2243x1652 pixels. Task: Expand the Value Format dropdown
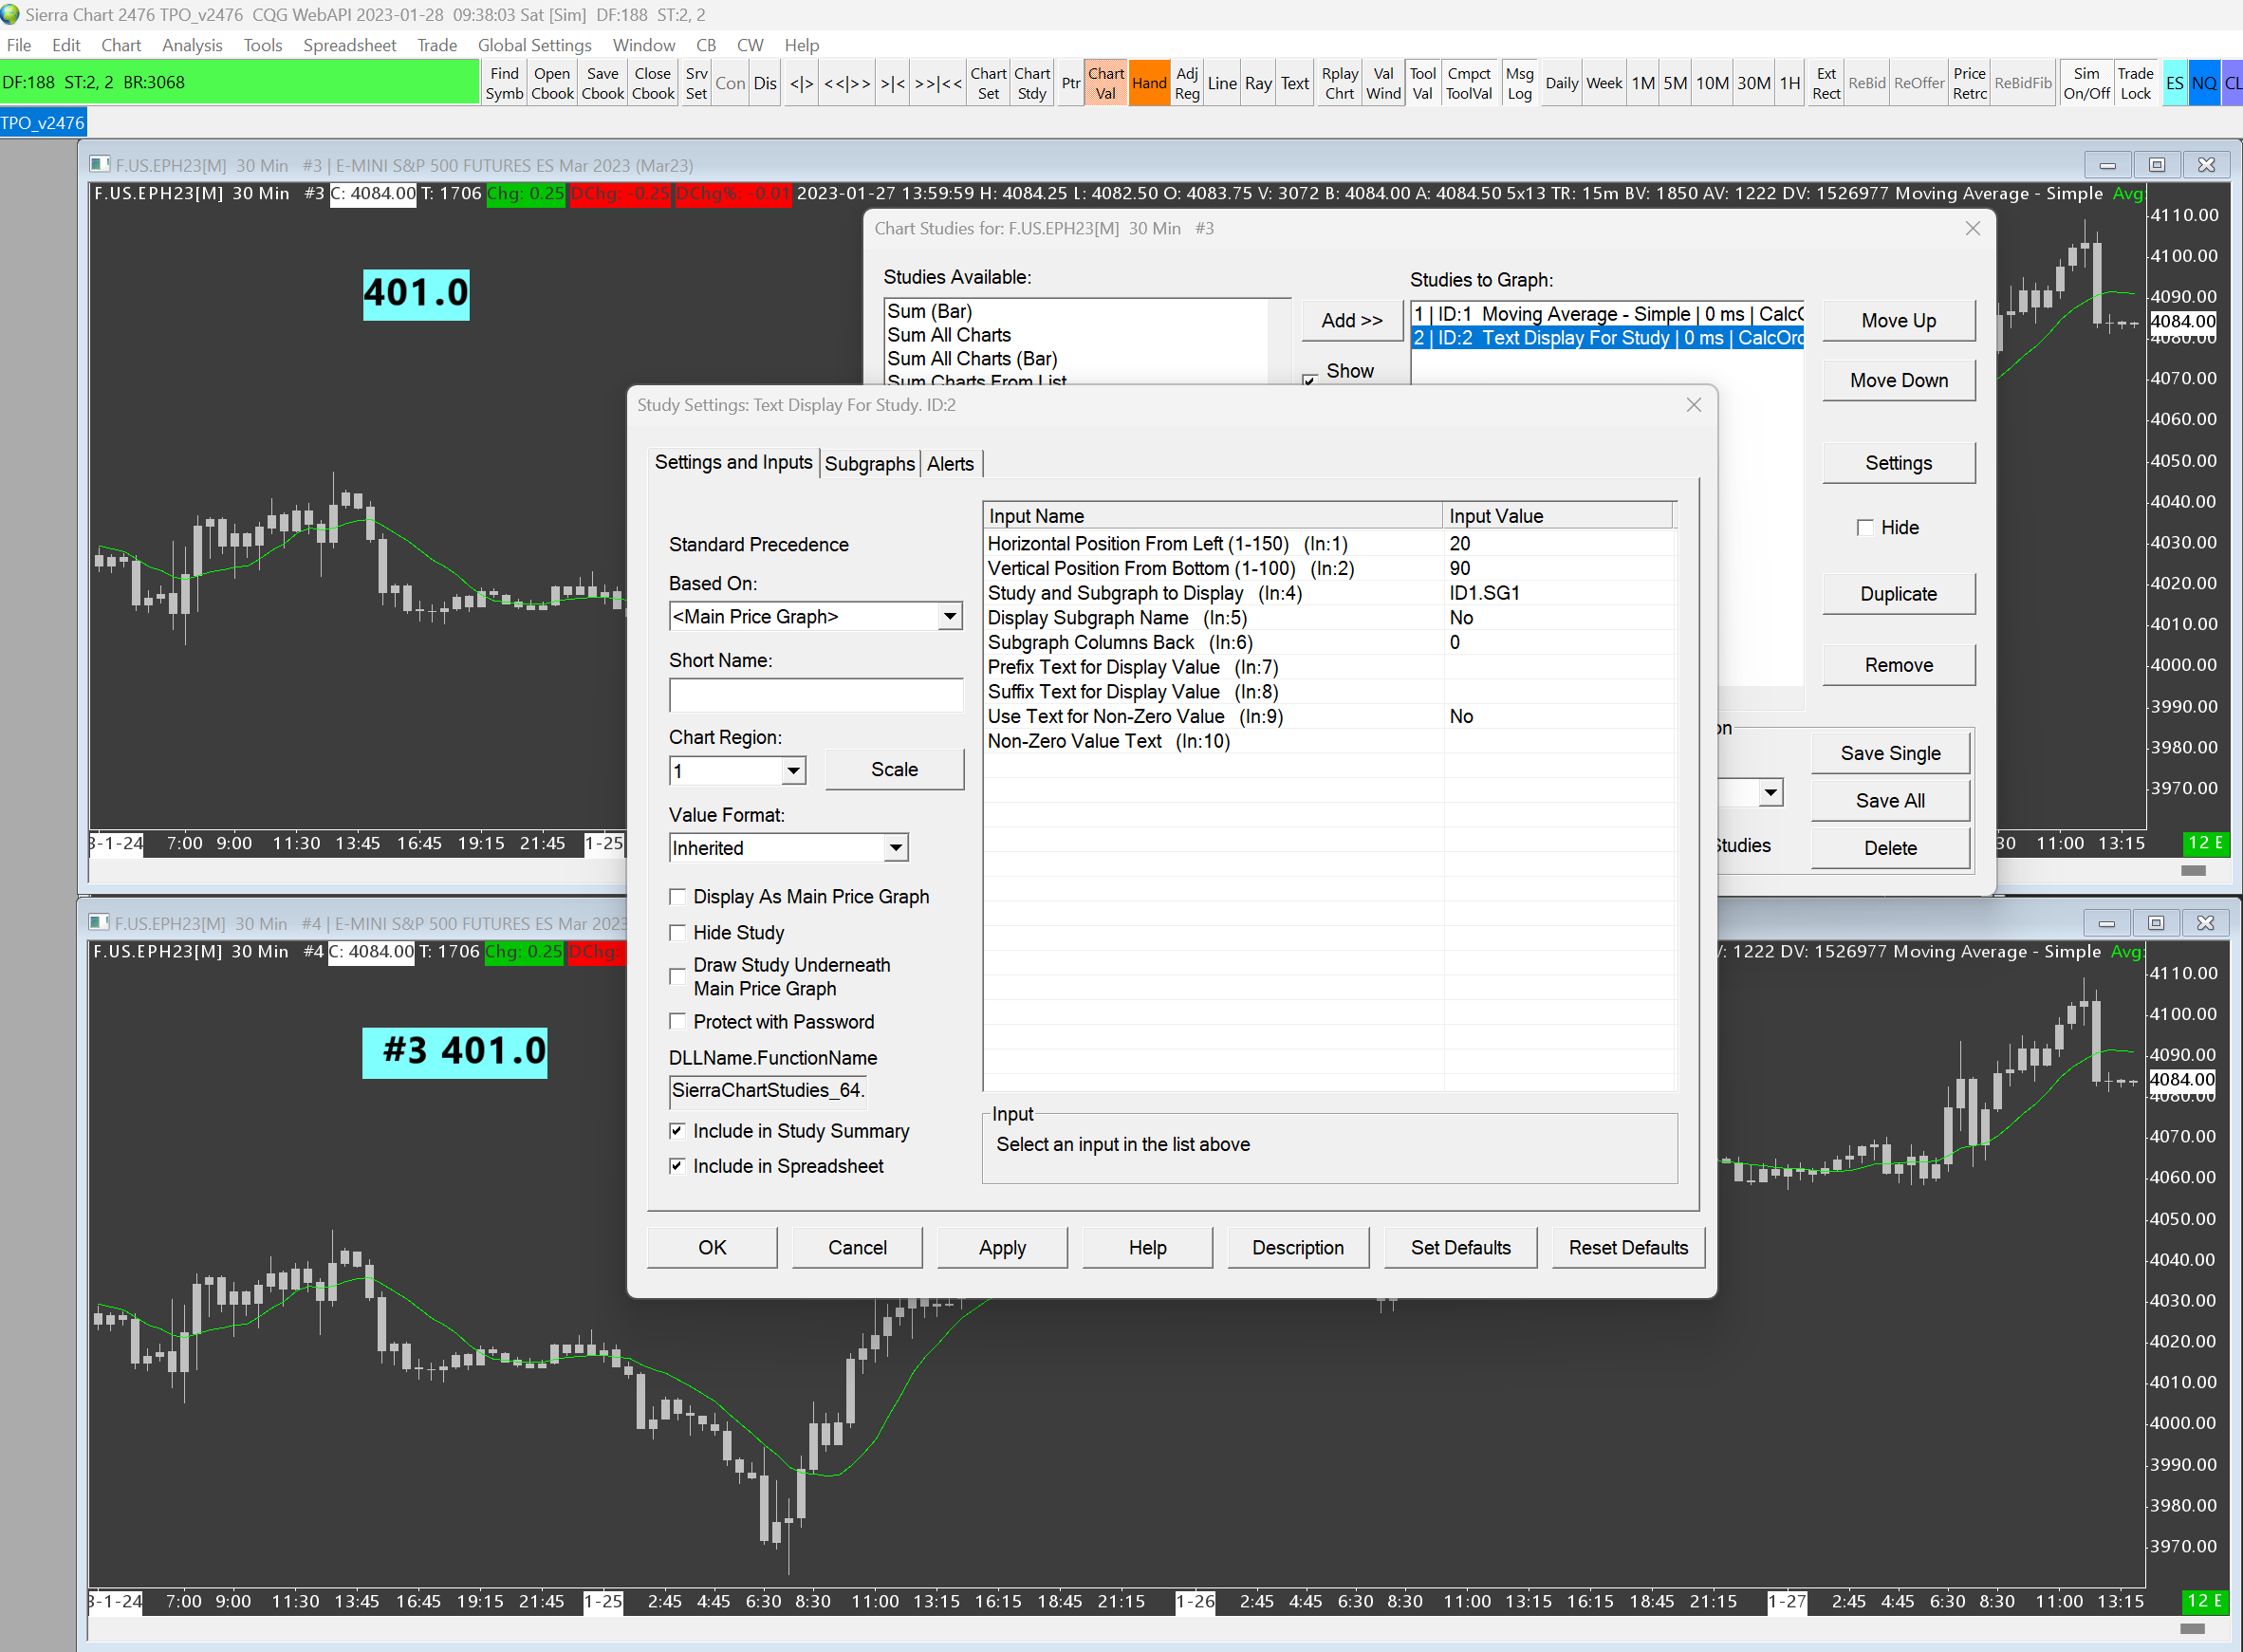tap(895, 848)
